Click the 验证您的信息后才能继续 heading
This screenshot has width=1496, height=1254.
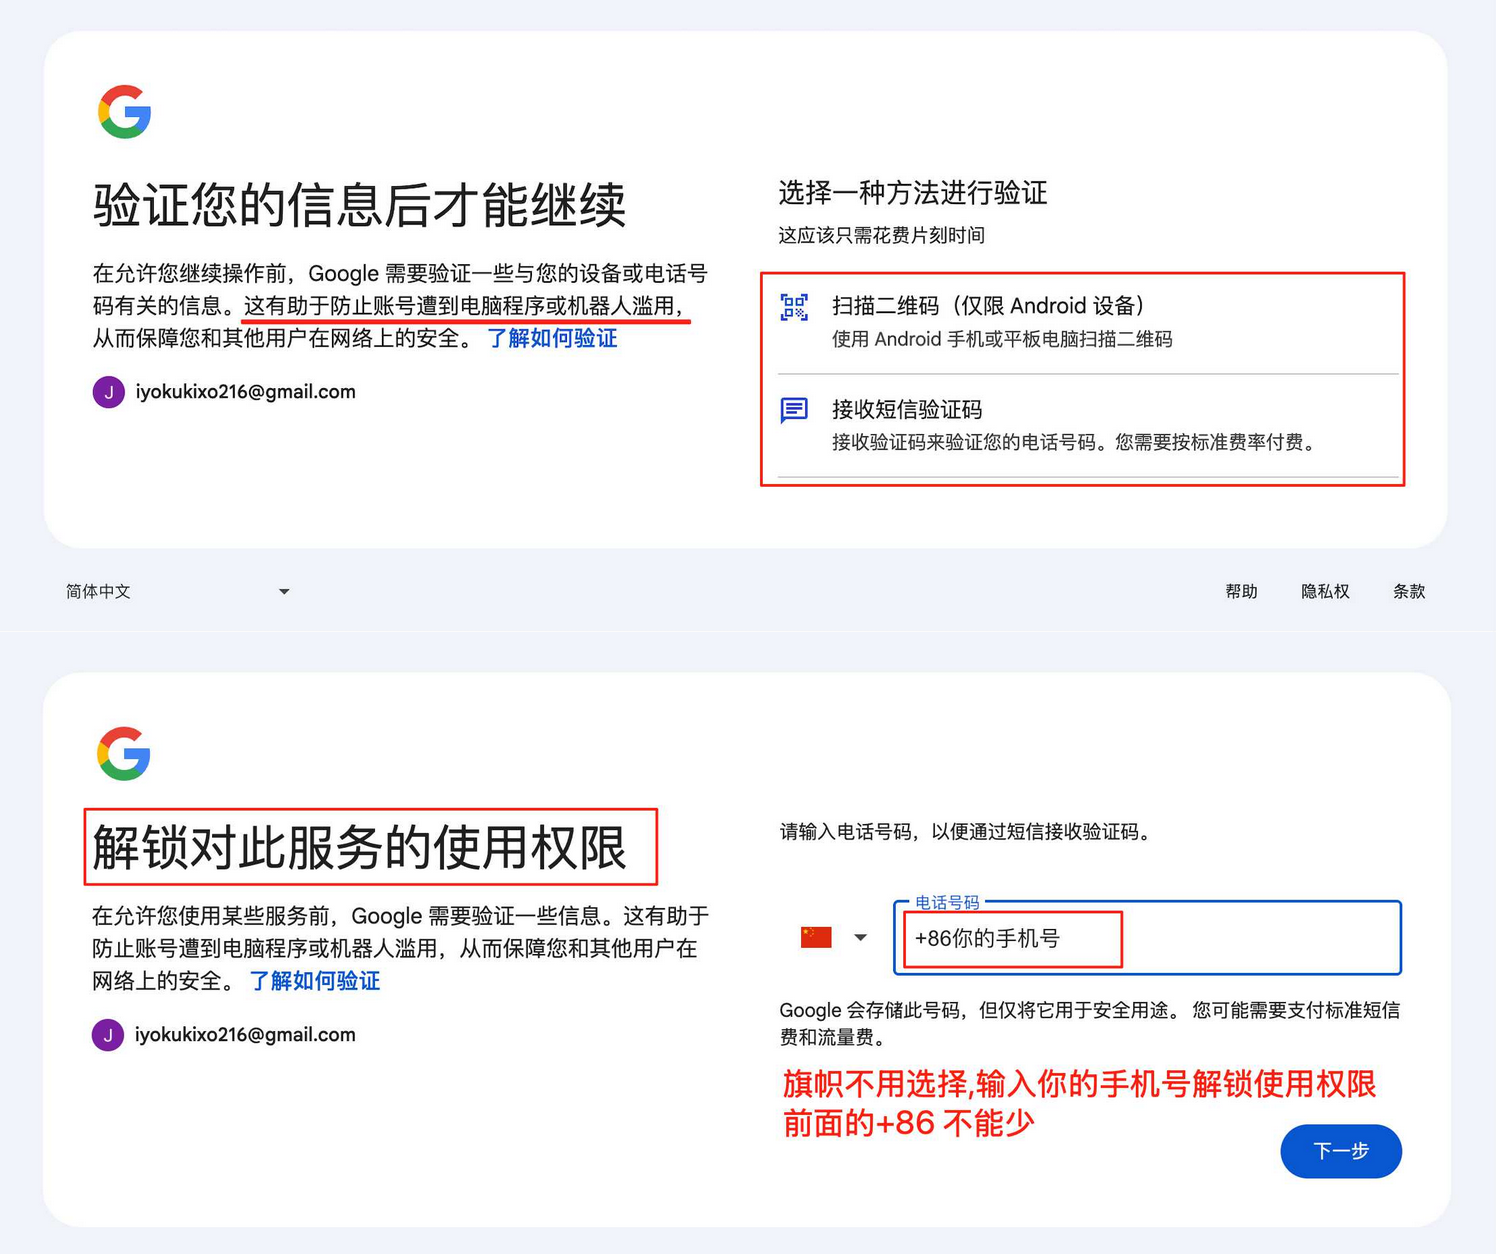point(360,206)
